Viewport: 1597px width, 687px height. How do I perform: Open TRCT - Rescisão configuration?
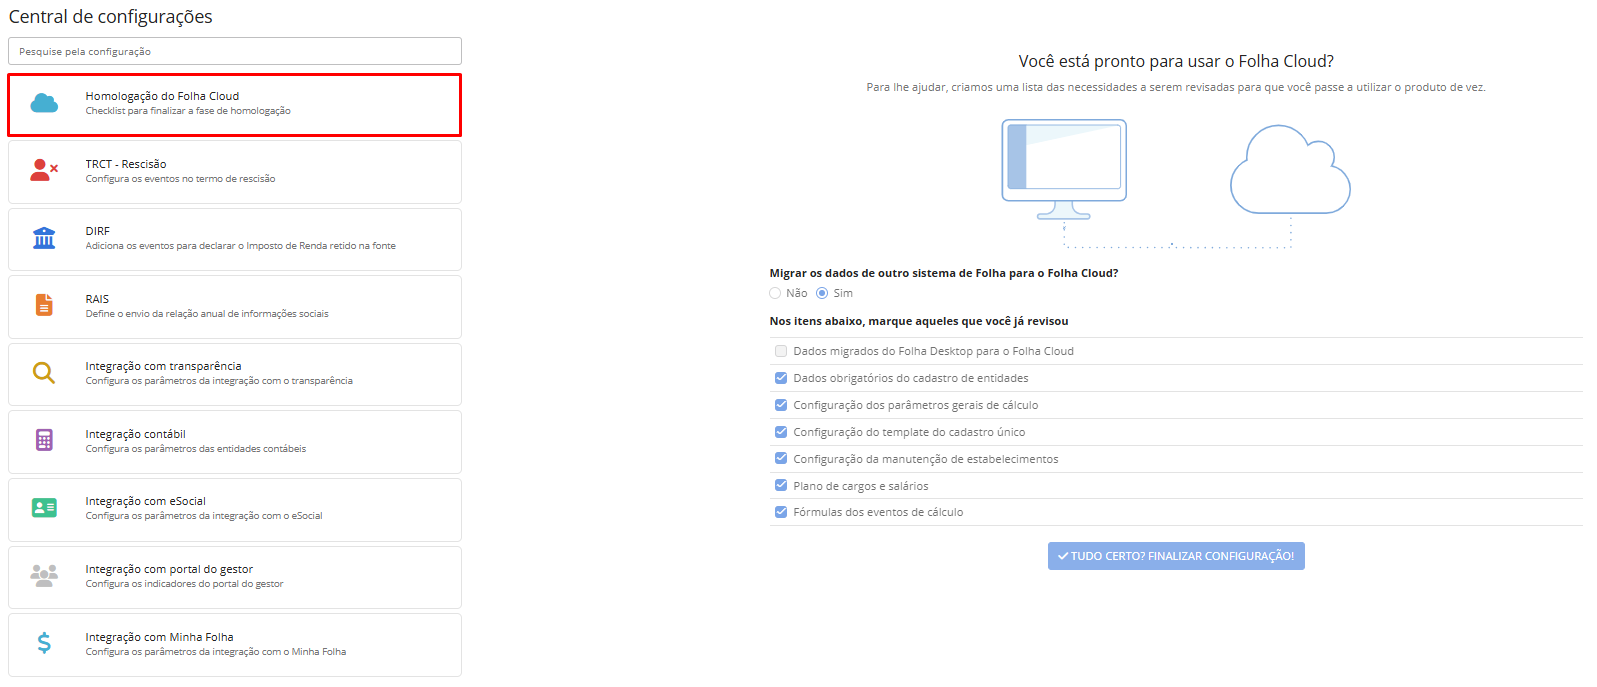[x=235, y=172]
